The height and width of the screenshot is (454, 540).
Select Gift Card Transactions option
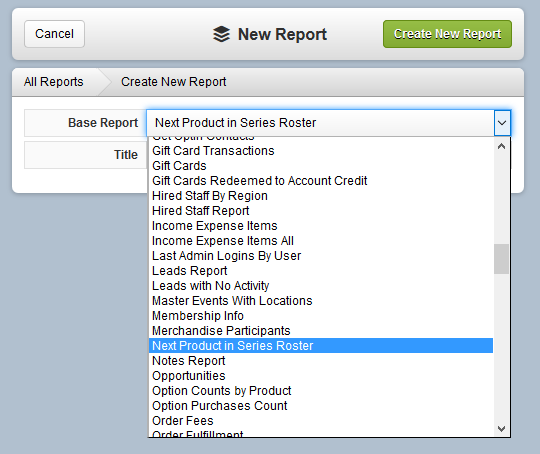click(x=321, y=151)
